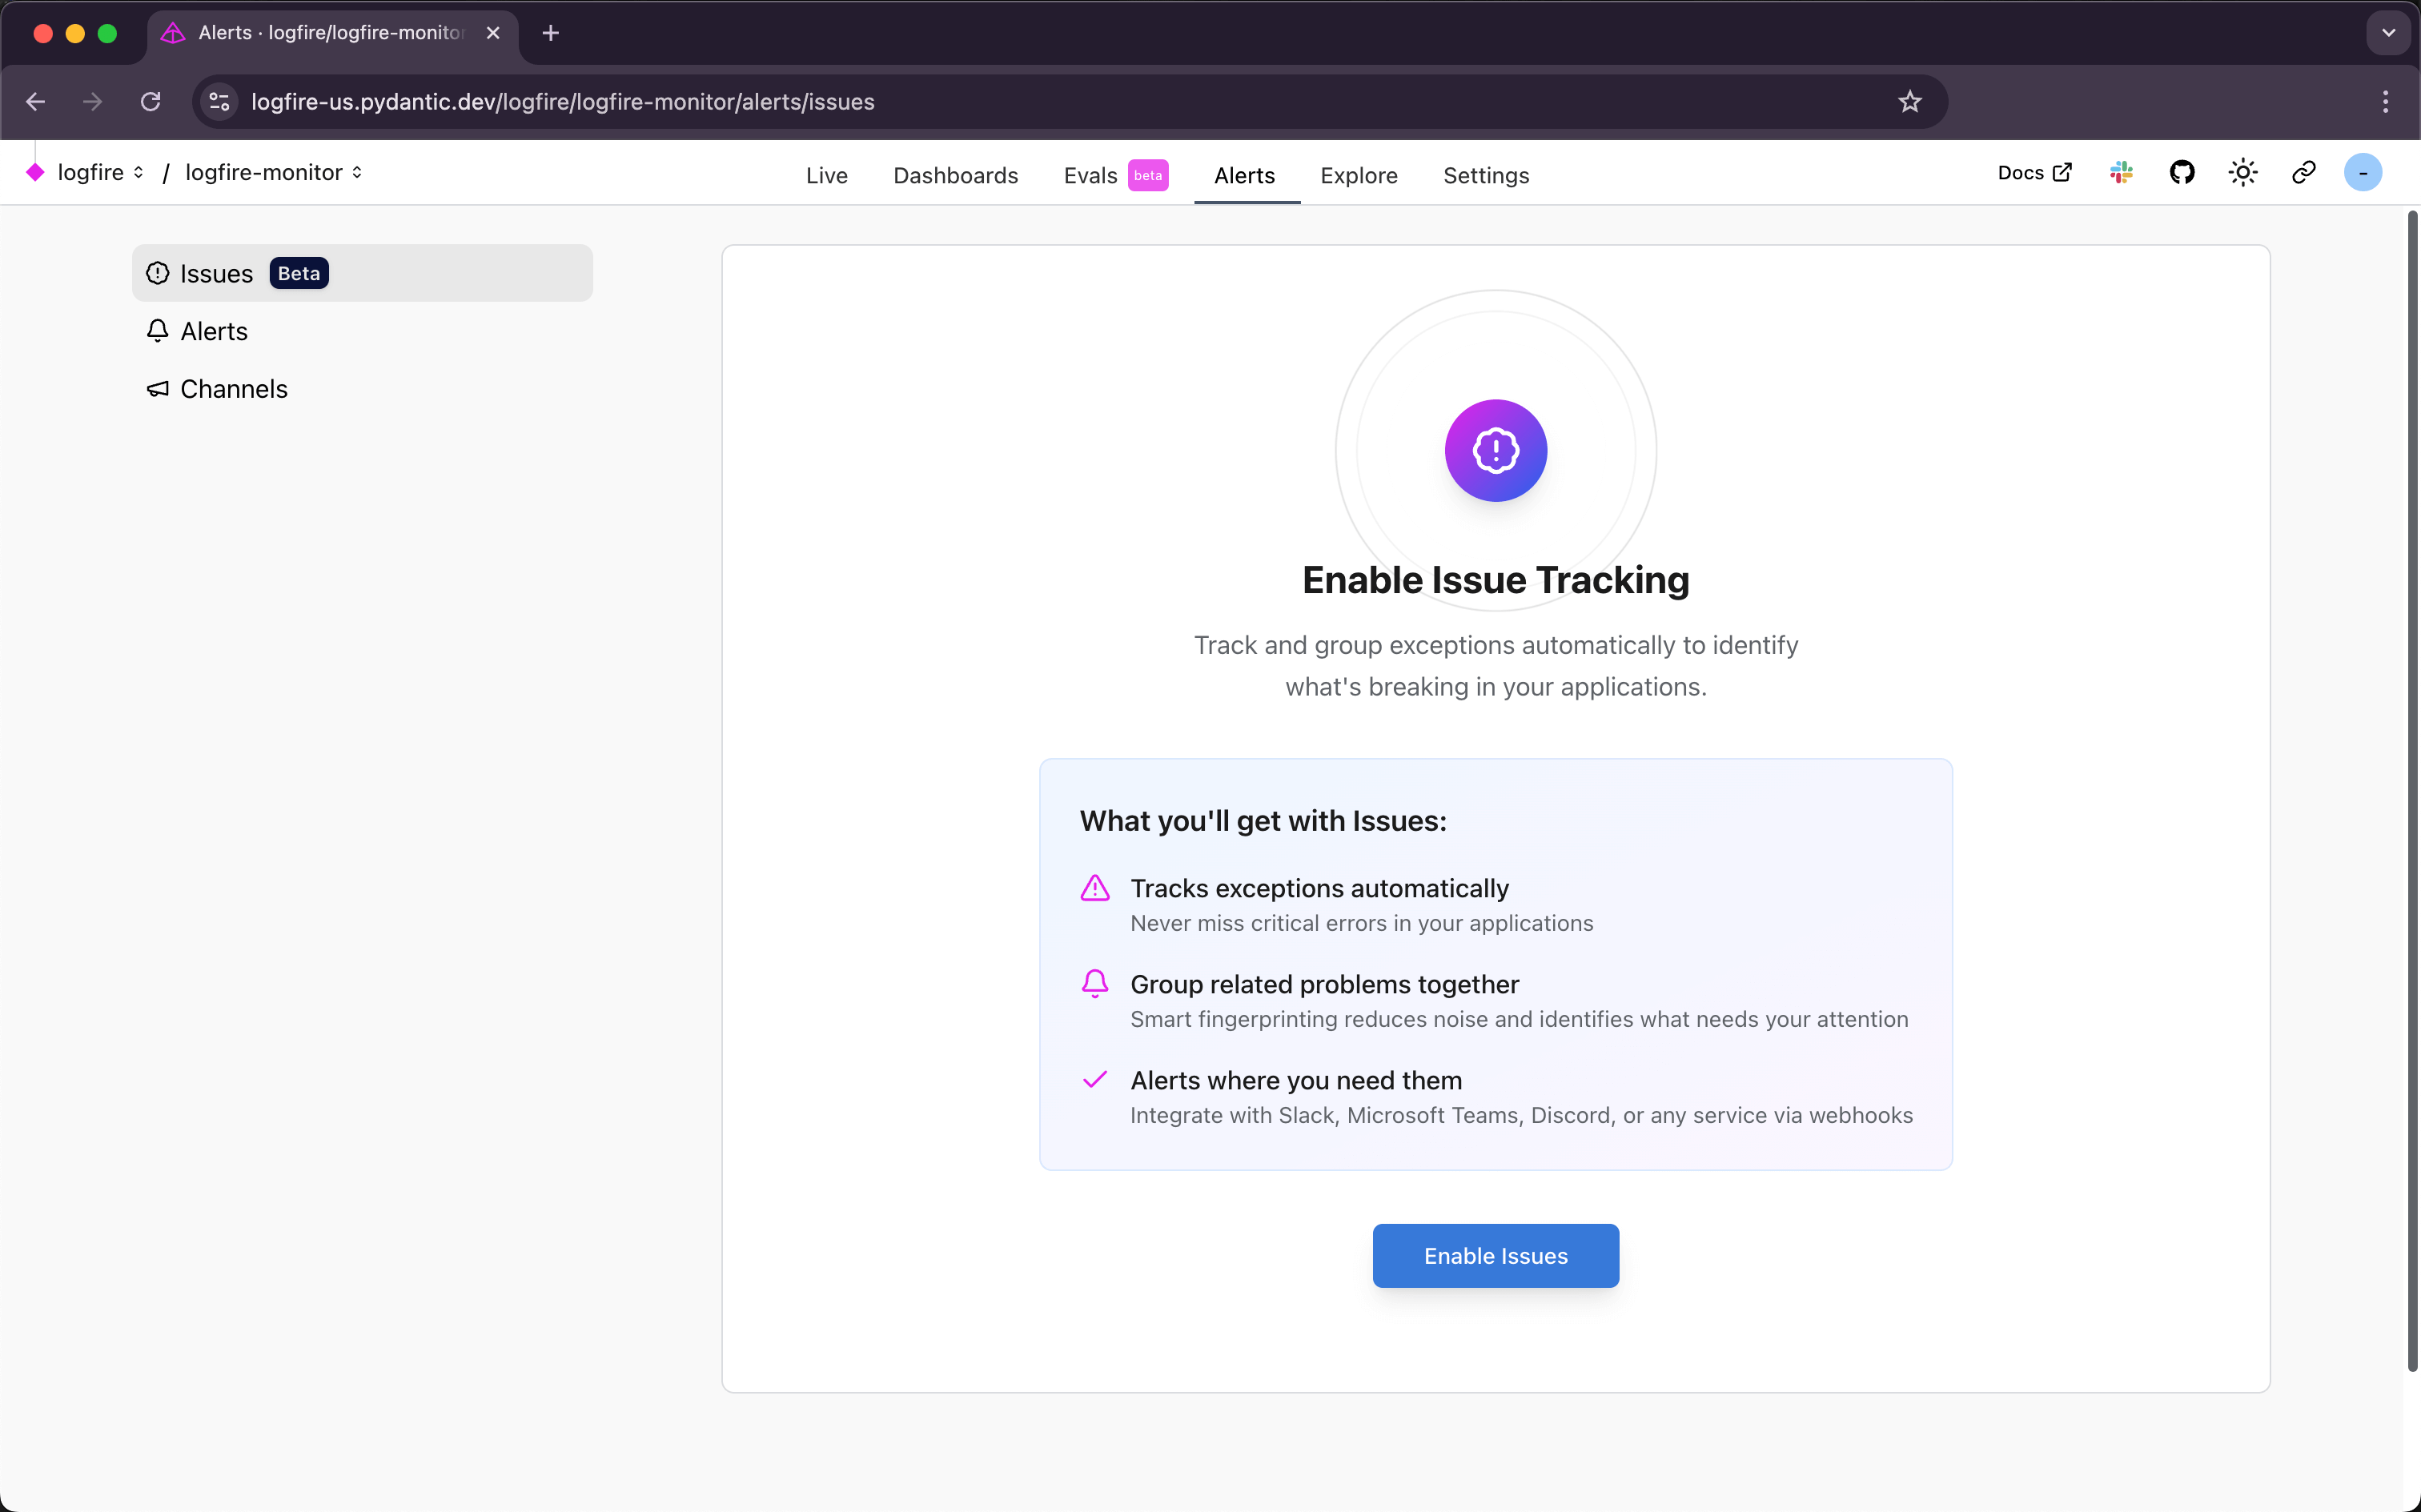Screen dimensions: 2421x1512
Task: Bookmark this page with the star
Action: pos(1908,101)
